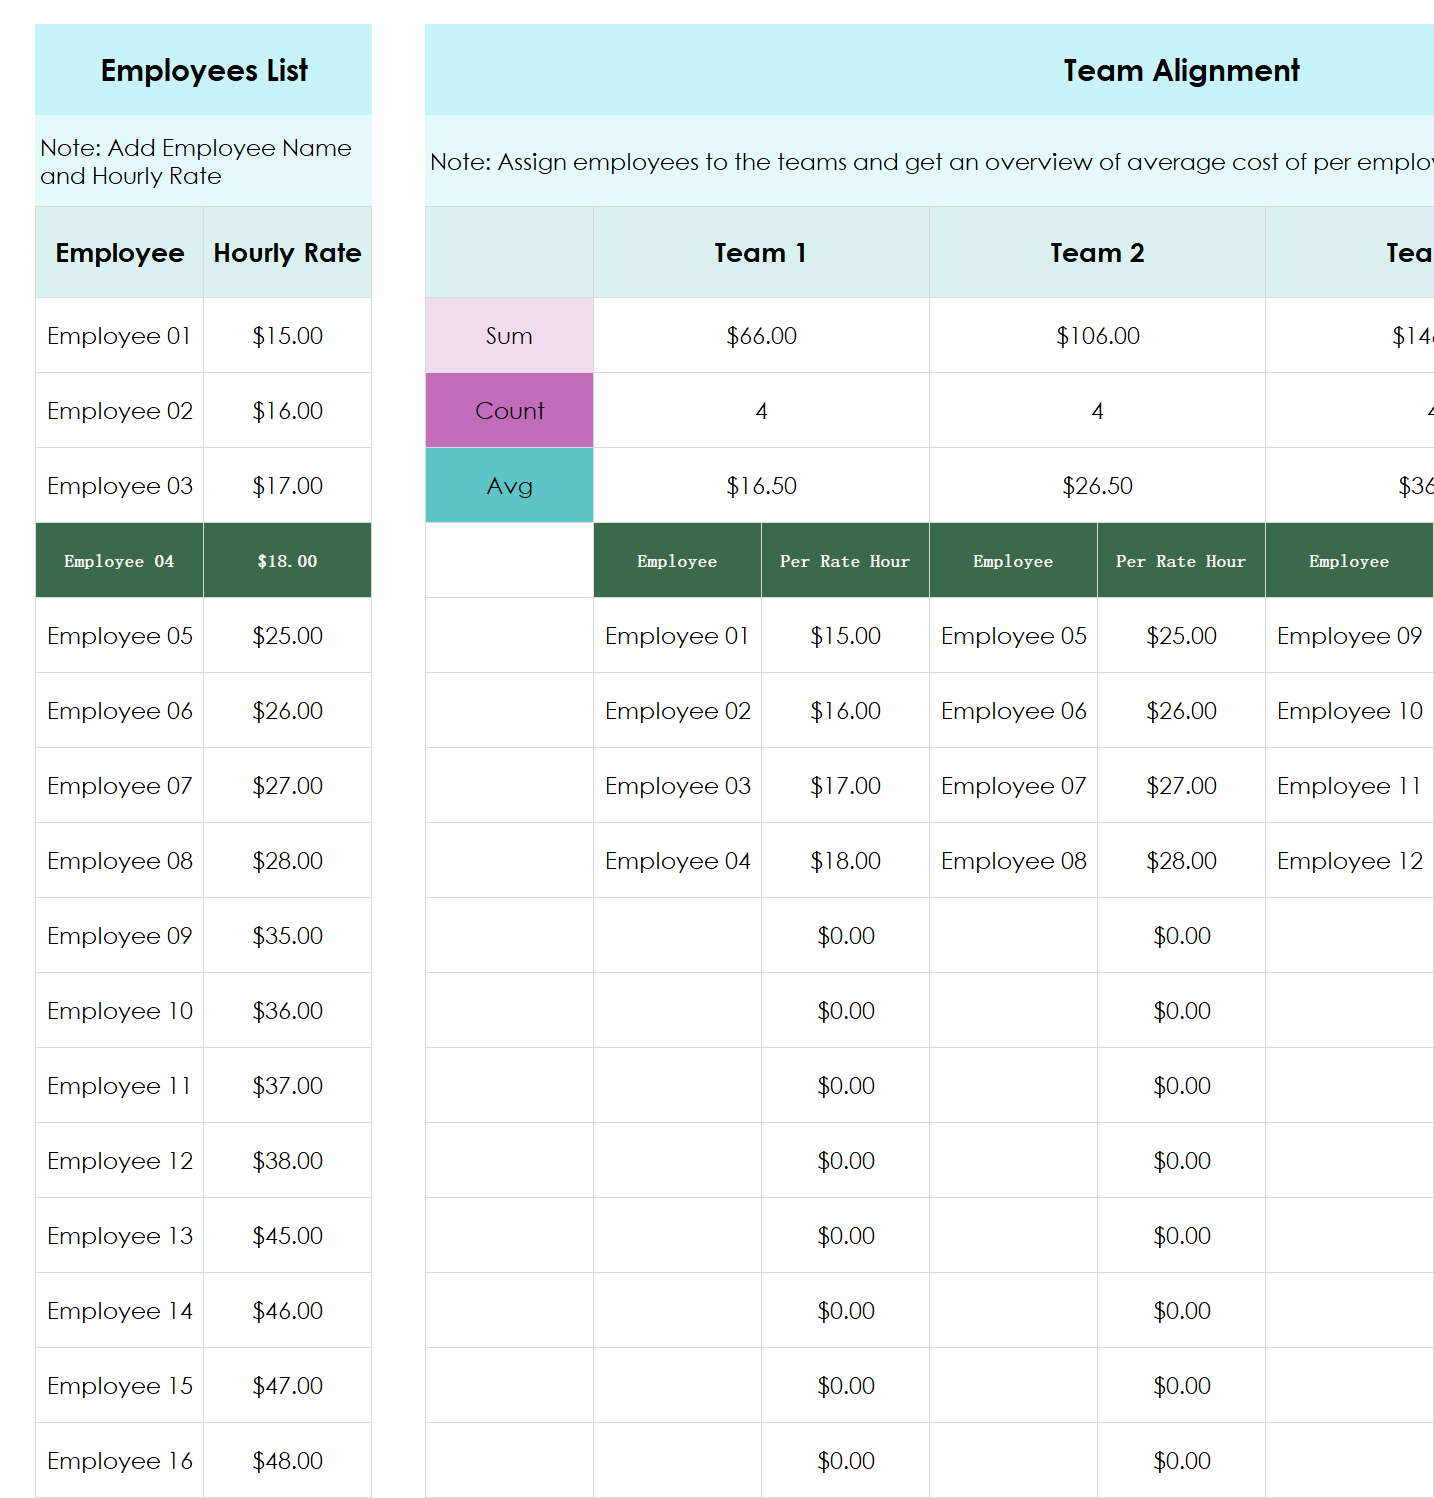Select Team 2 count value 4

tap(1097, 410)
